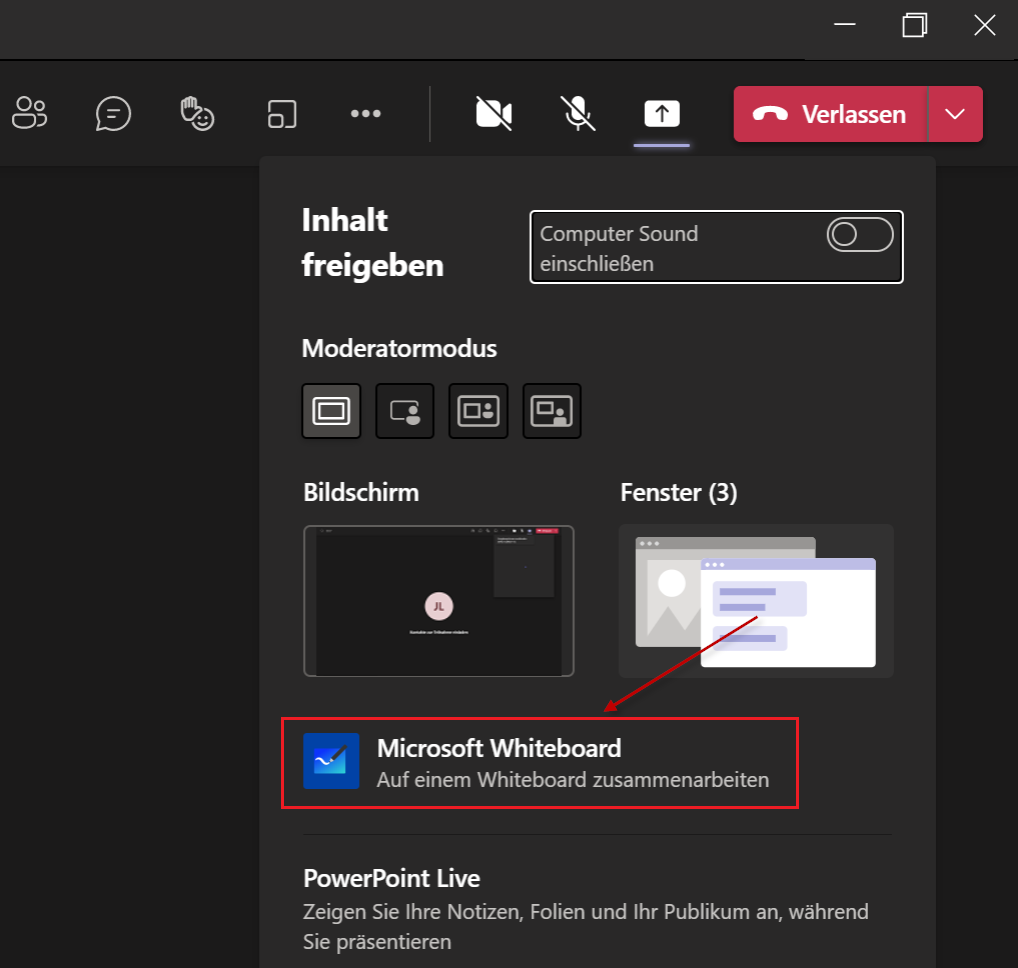Screen dimensions: 1018x968
Task: Minimize the Teams meeting window
Action: pyautogui.click(x=845, y=25)
